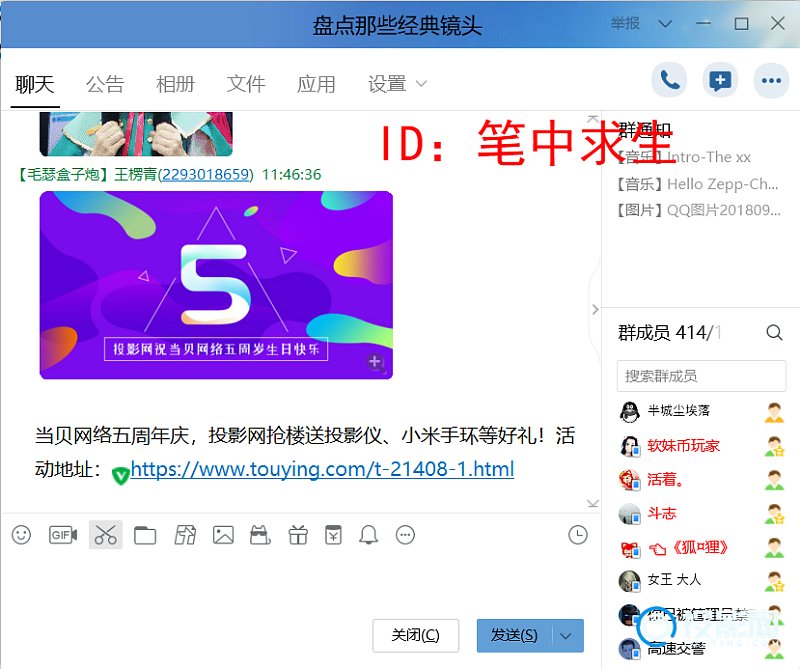This screenshot has width=800, height=669.
Task: Click the QQ number 2293018659 link
Action: [x=206, y=175]
